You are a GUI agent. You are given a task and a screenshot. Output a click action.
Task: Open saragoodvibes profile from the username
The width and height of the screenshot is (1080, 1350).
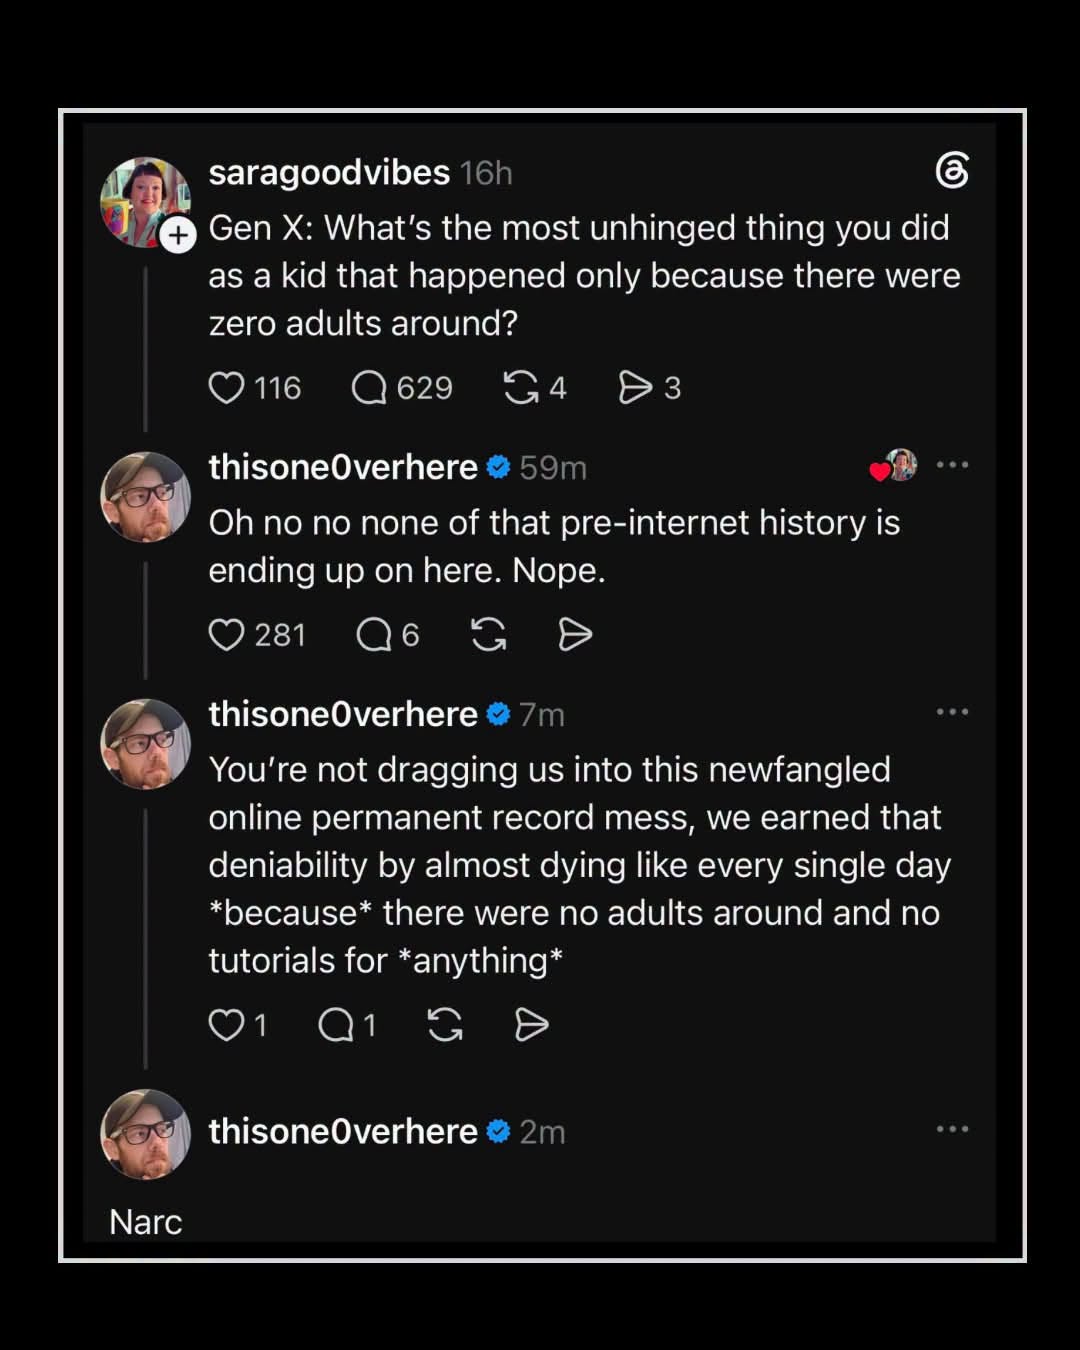click(329, 173)
